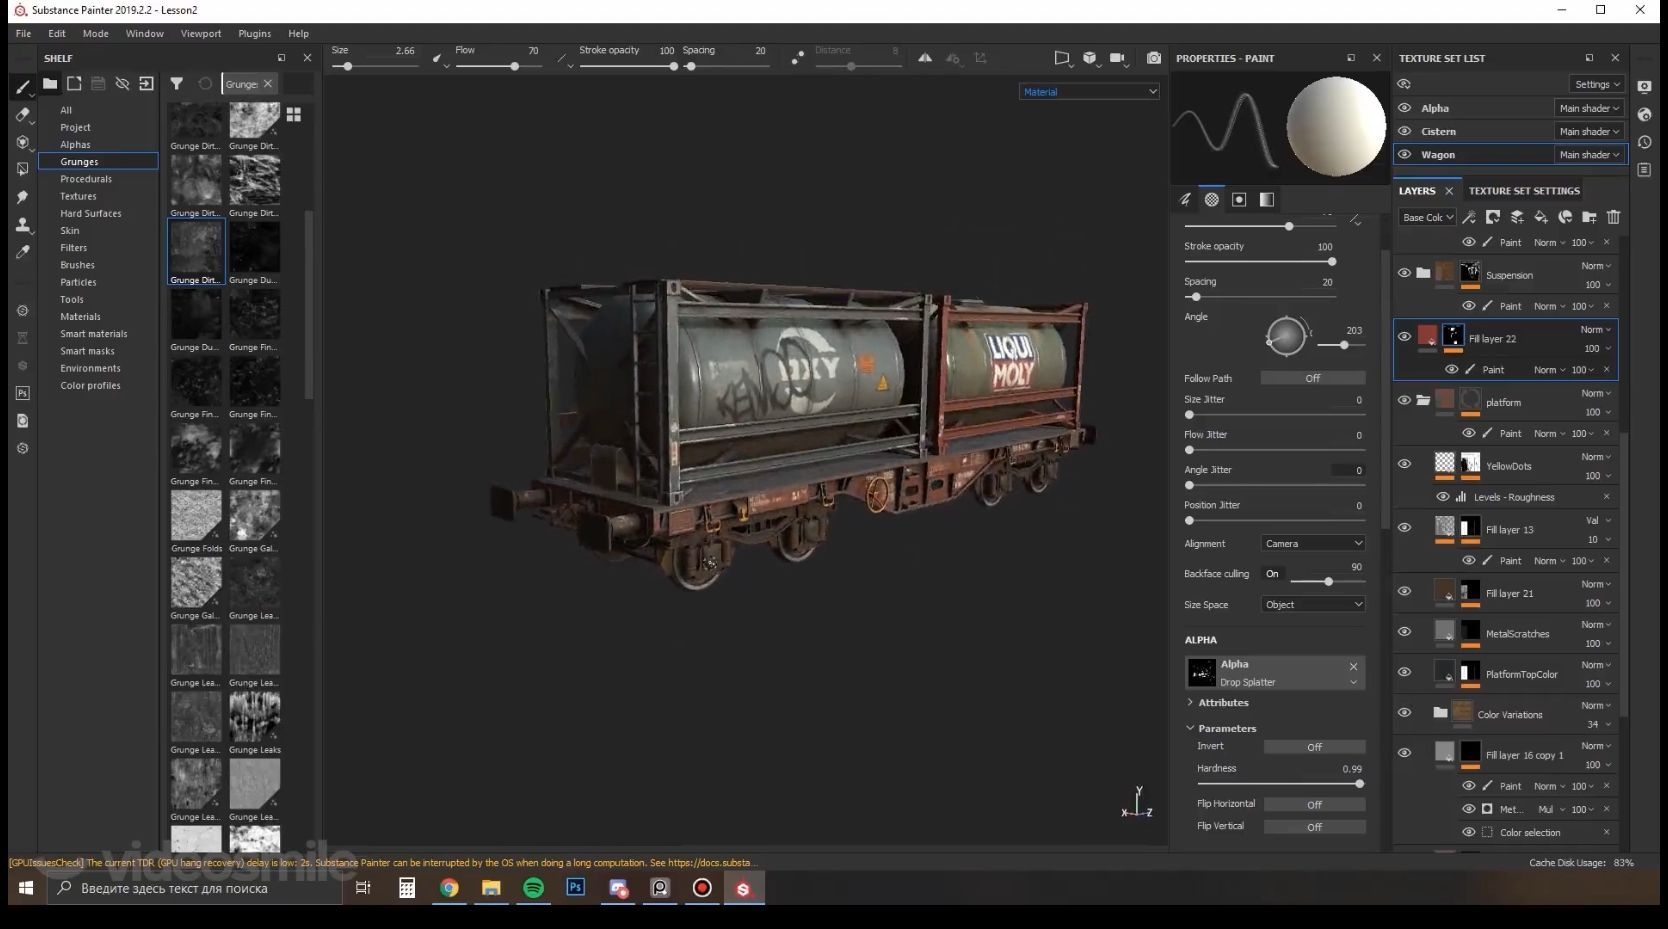This screenshot has height=929, width=1668.
Task: Clear the Grunge search filter tag
Action: [268, 84]
